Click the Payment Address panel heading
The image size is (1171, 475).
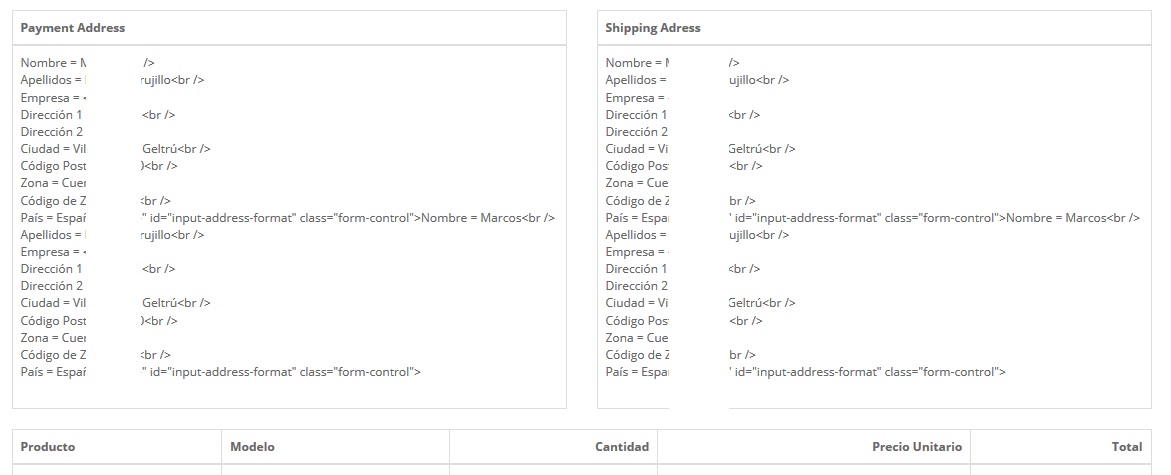pyautogui.click(x=72, y=28)
